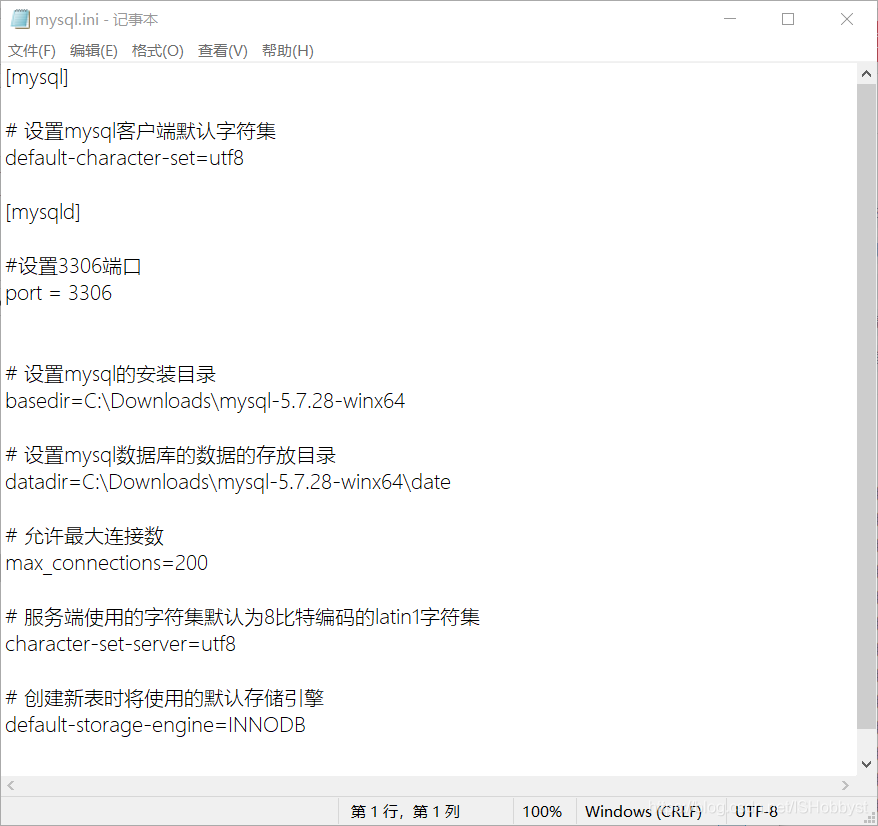Image resolution: width=878 pixels, height=826 pixels.
Task: Click the 第 1 行, 第 1 列 status entry
Action: [x=405, y=811]
